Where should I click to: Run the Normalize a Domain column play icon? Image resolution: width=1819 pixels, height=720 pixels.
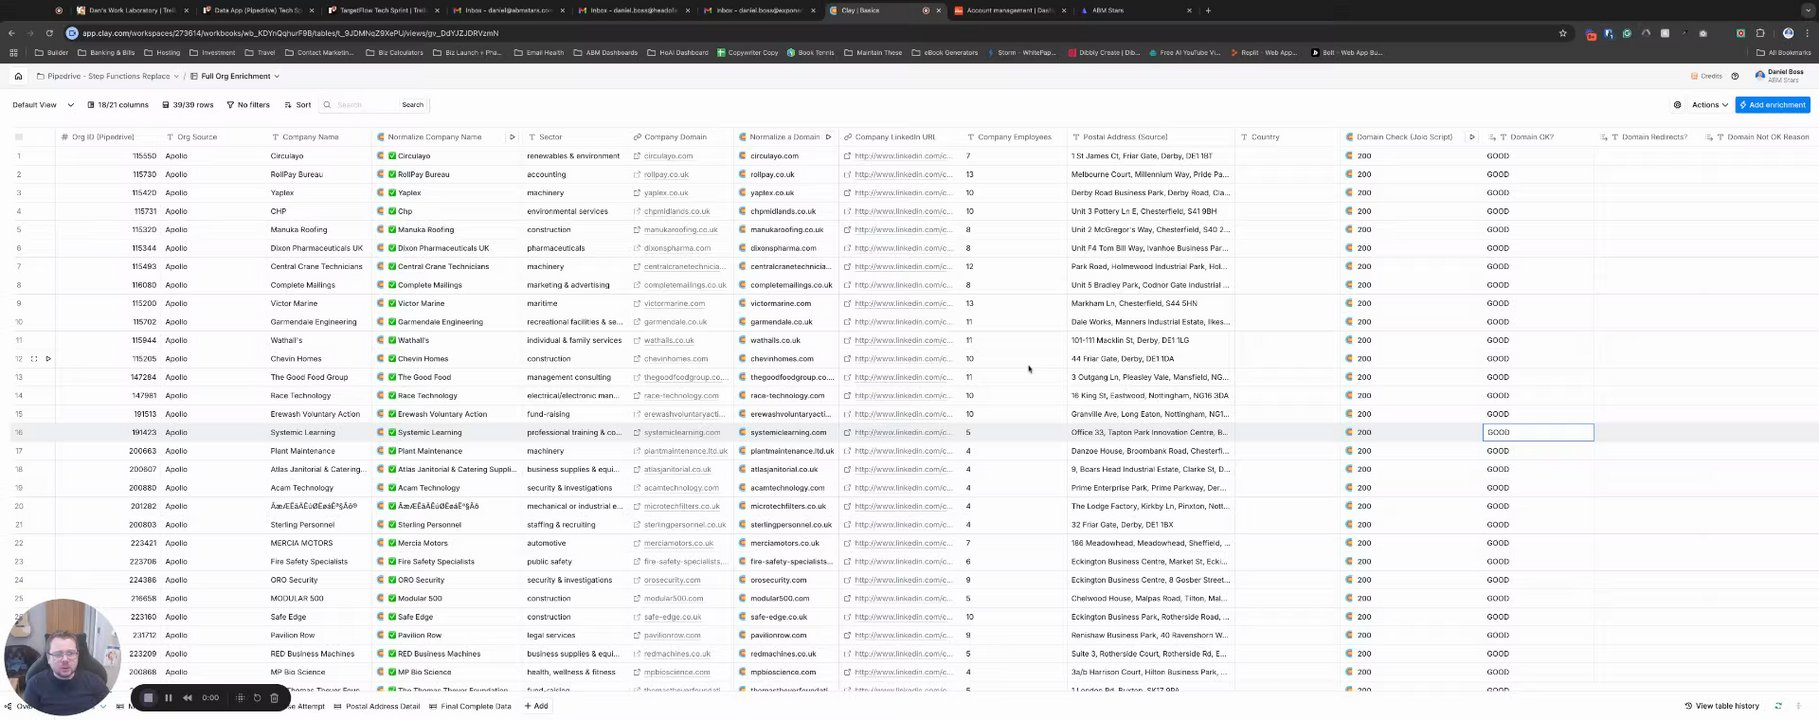tap(828, 137)
